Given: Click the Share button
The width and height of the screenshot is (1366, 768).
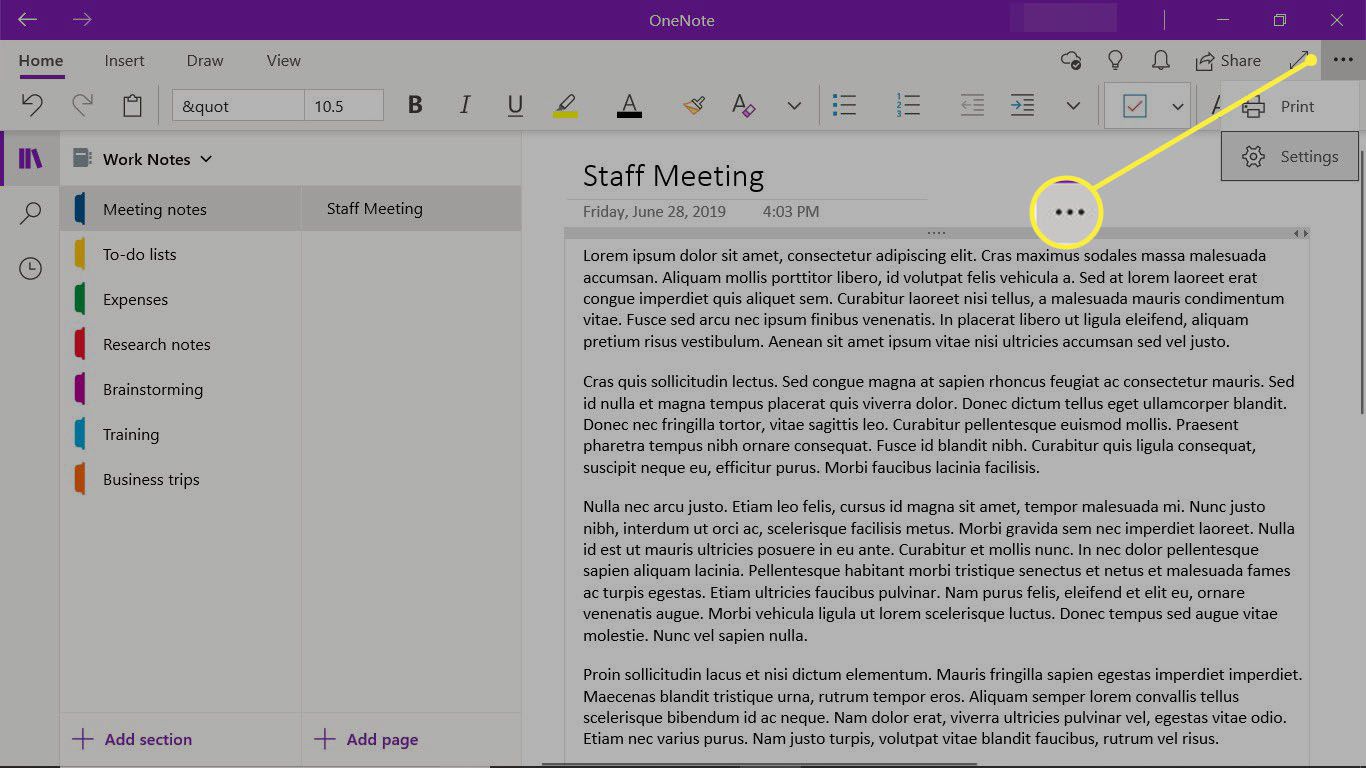Looking at the screenshot, I should (x=1228, y=61).
